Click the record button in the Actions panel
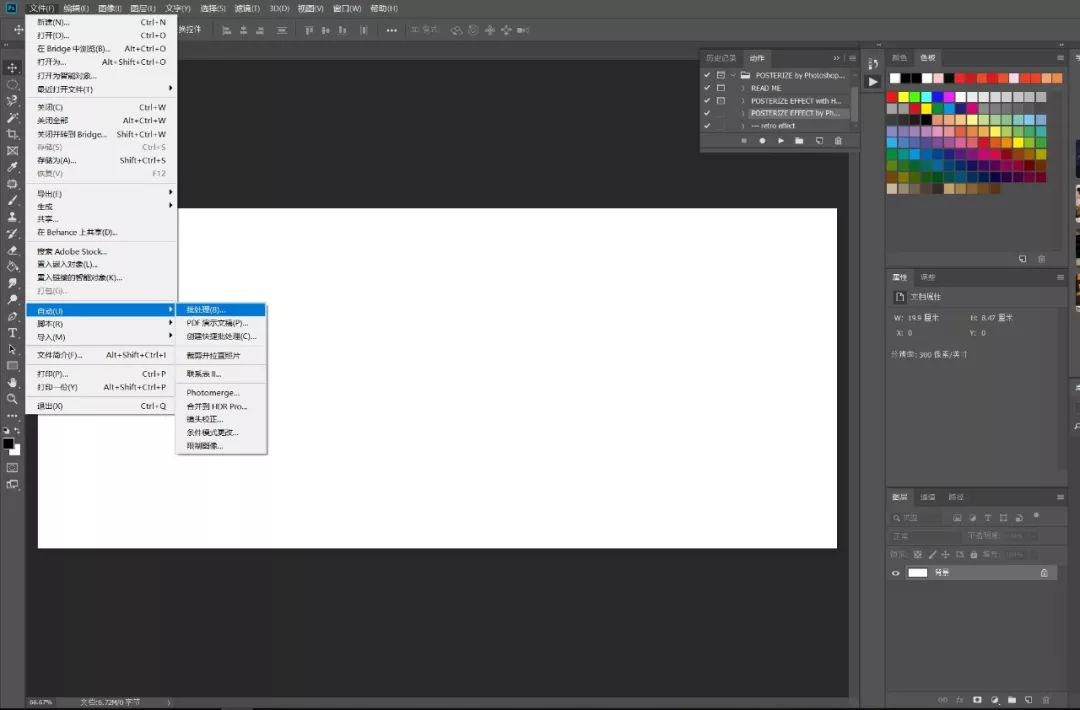Viewport: 1080px width, 710px height. pos(762,141)
